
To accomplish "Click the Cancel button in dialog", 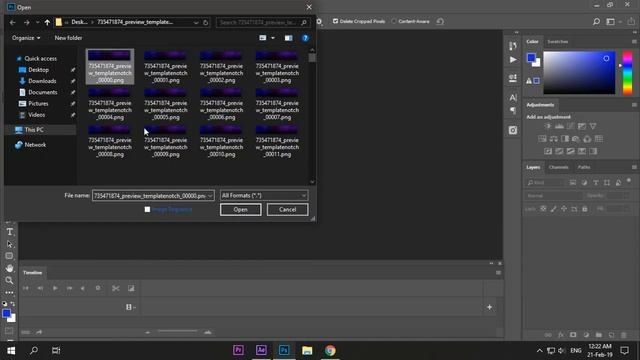I will pyautogui.click(x=287, y=209).
